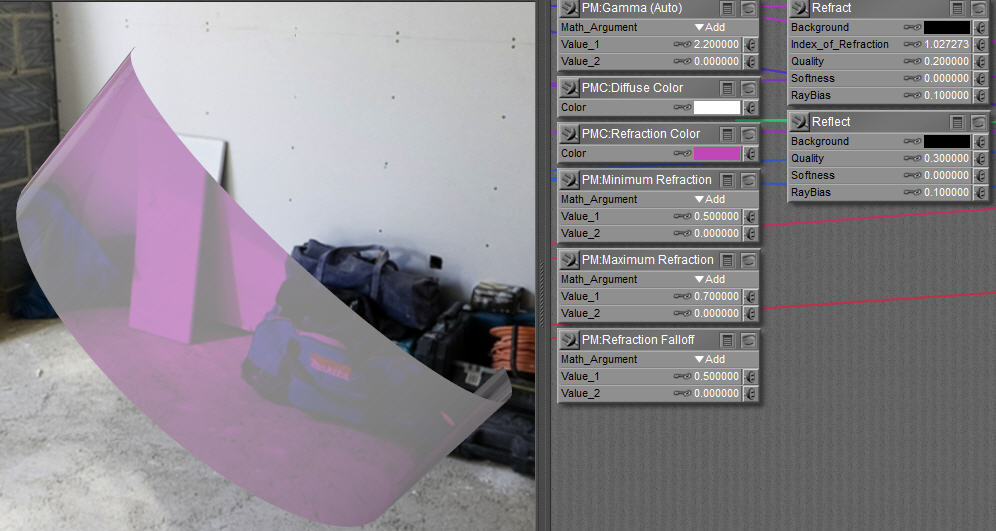Open Math_Argument dropdown in PM:Refraction Falloff
This screenshot has width=996, height=531.
[710, 360]
